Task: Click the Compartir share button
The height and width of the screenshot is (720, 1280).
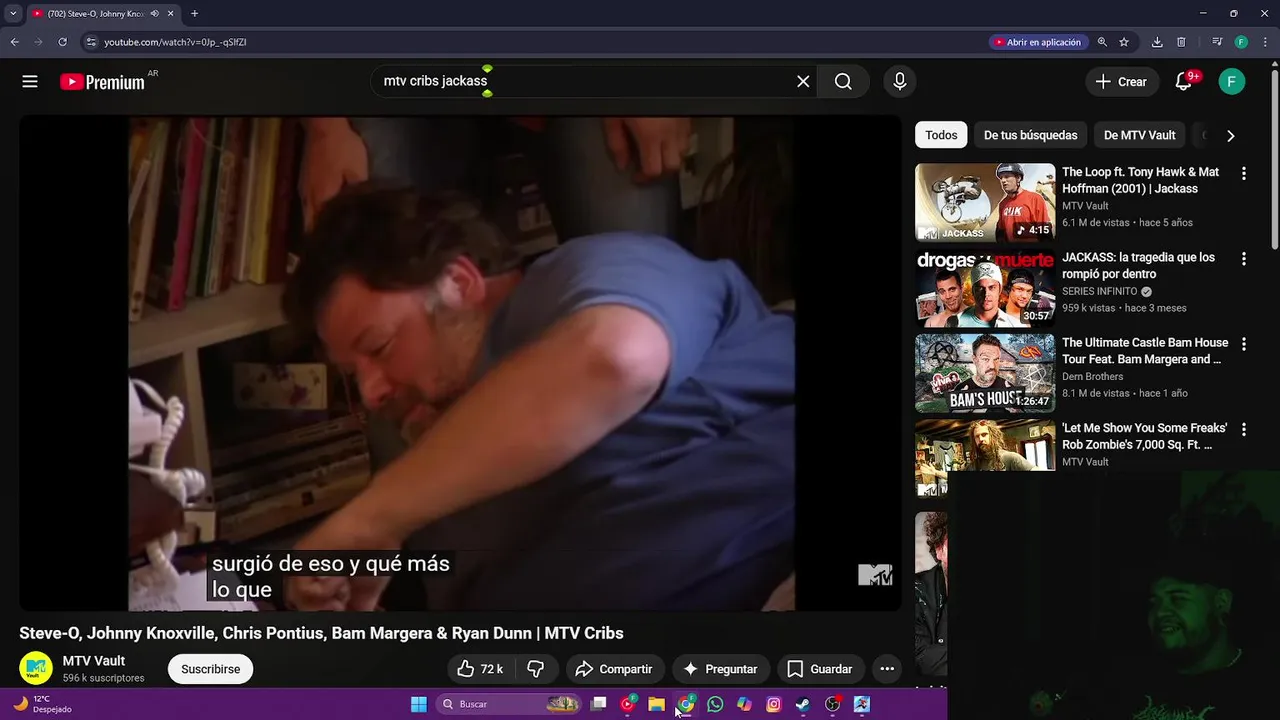Action: 615,669
